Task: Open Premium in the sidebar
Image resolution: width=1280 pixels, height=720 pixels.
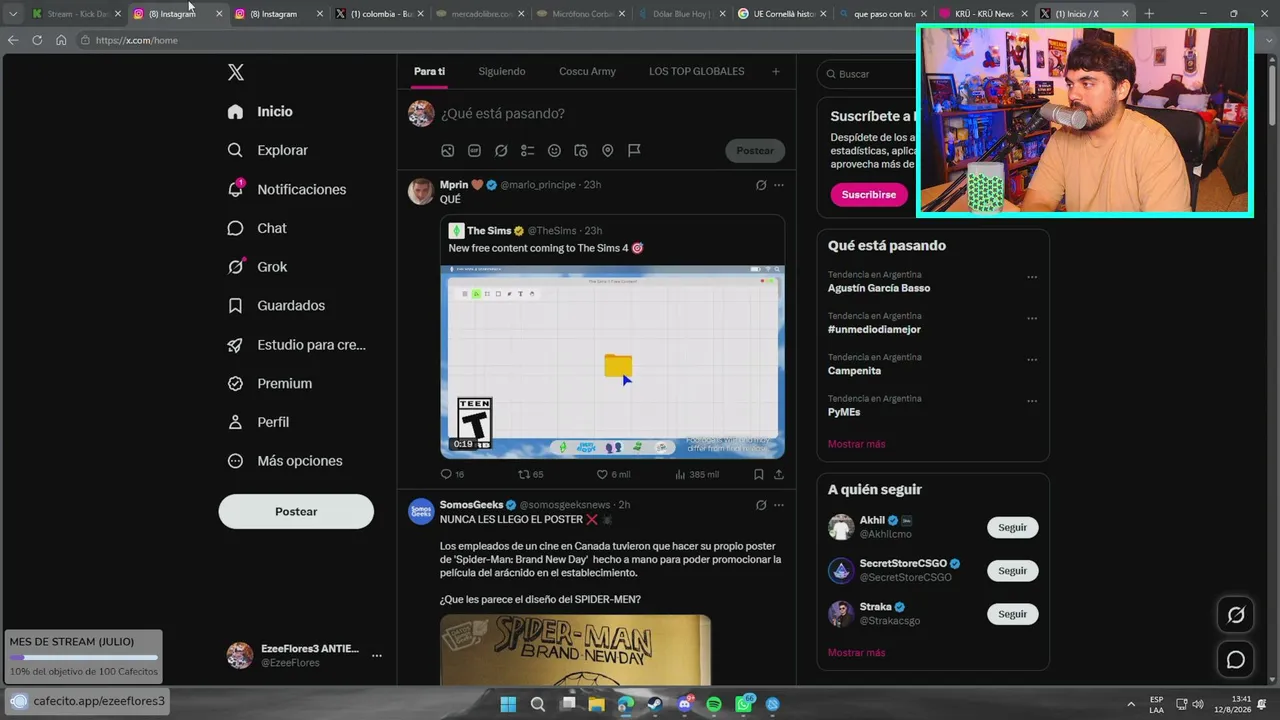Action: 270,383
